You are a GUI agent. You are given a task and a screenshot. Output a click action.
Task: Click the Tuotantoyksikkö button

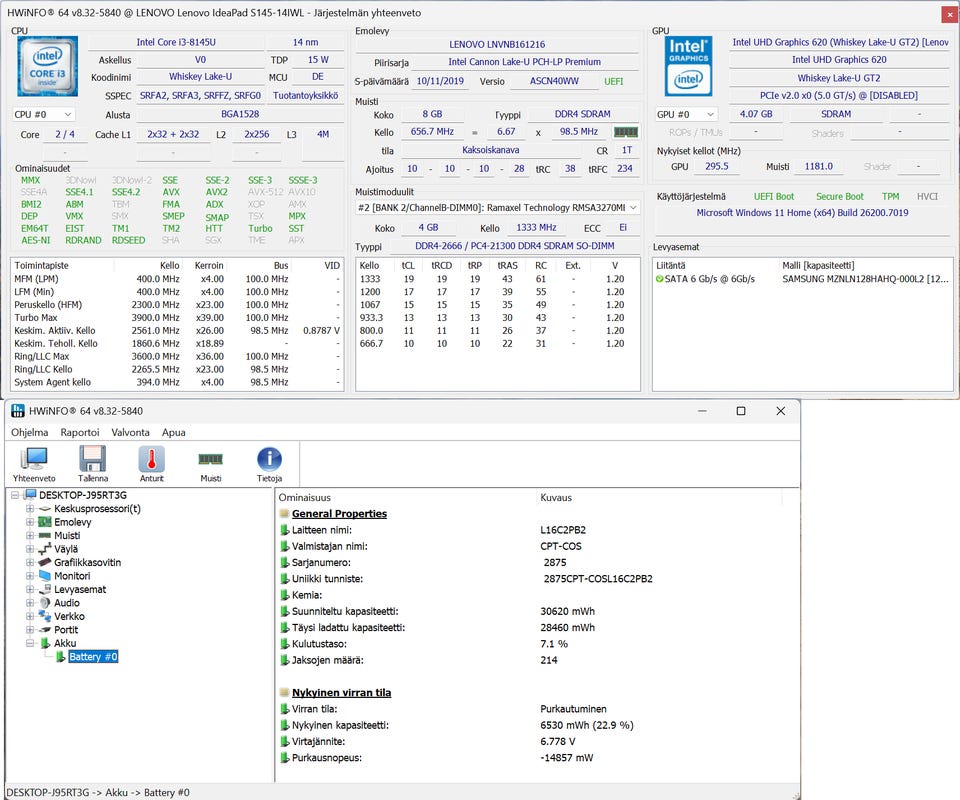[x=305, y=96]
